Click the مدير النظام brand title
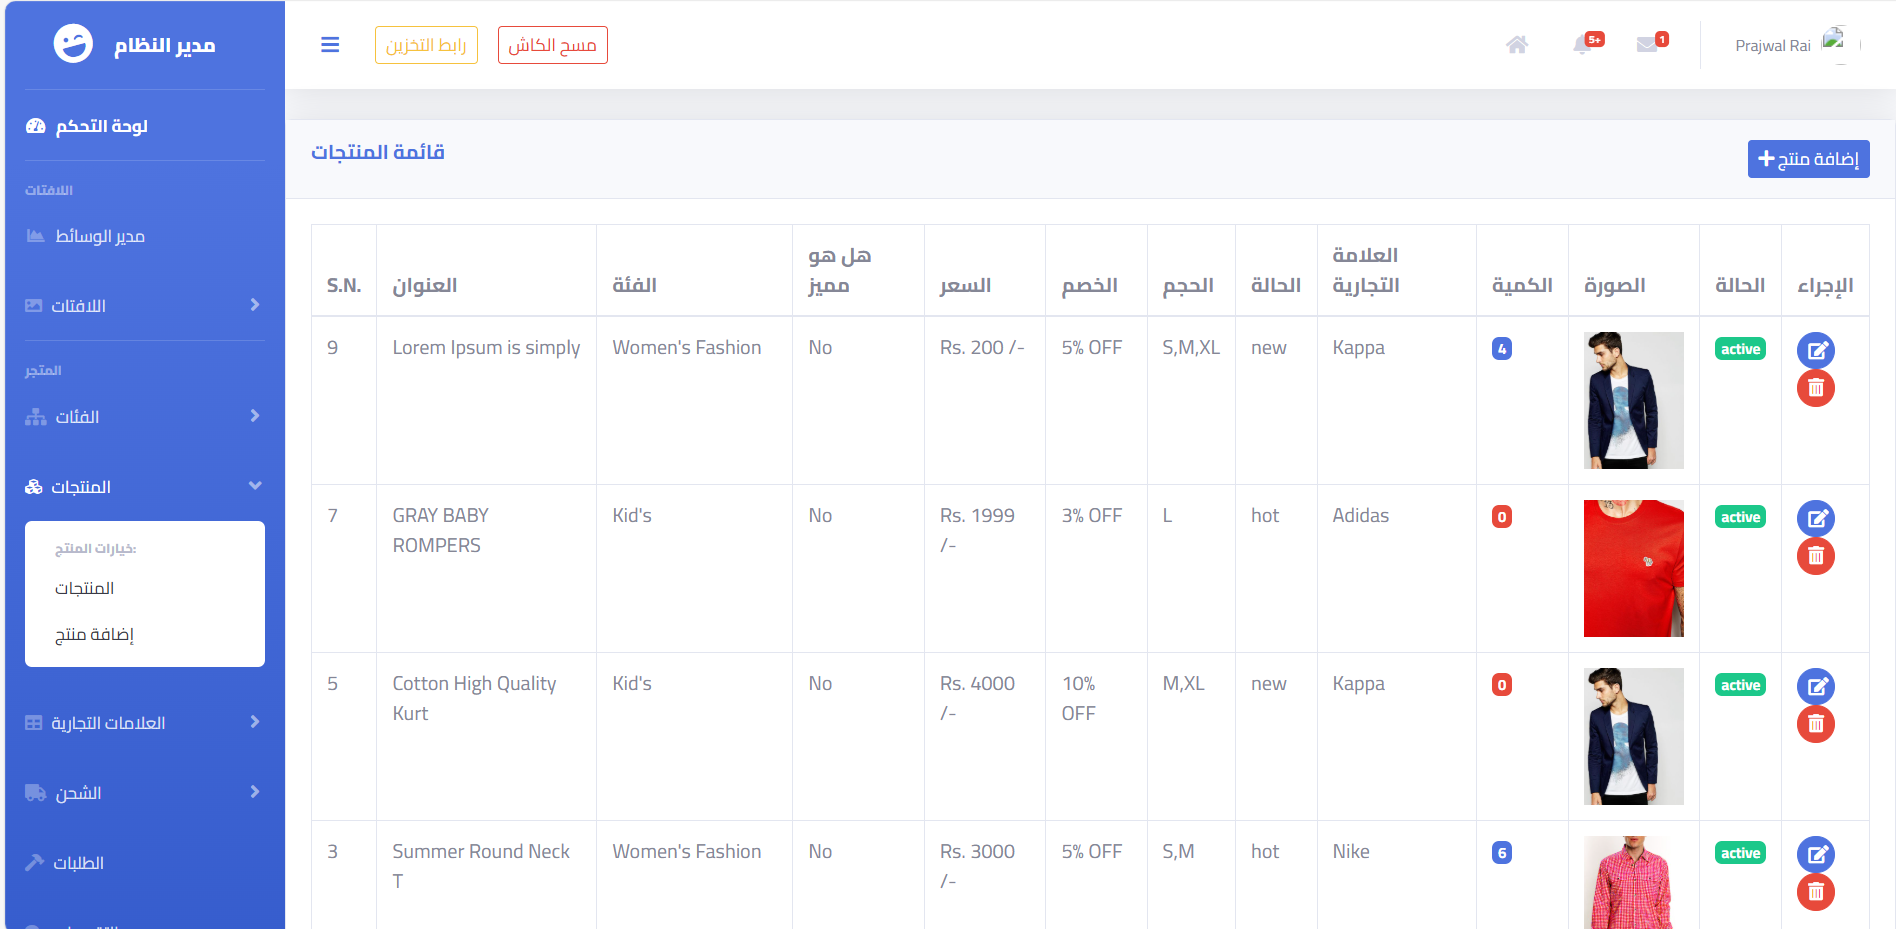 (165, 45)
